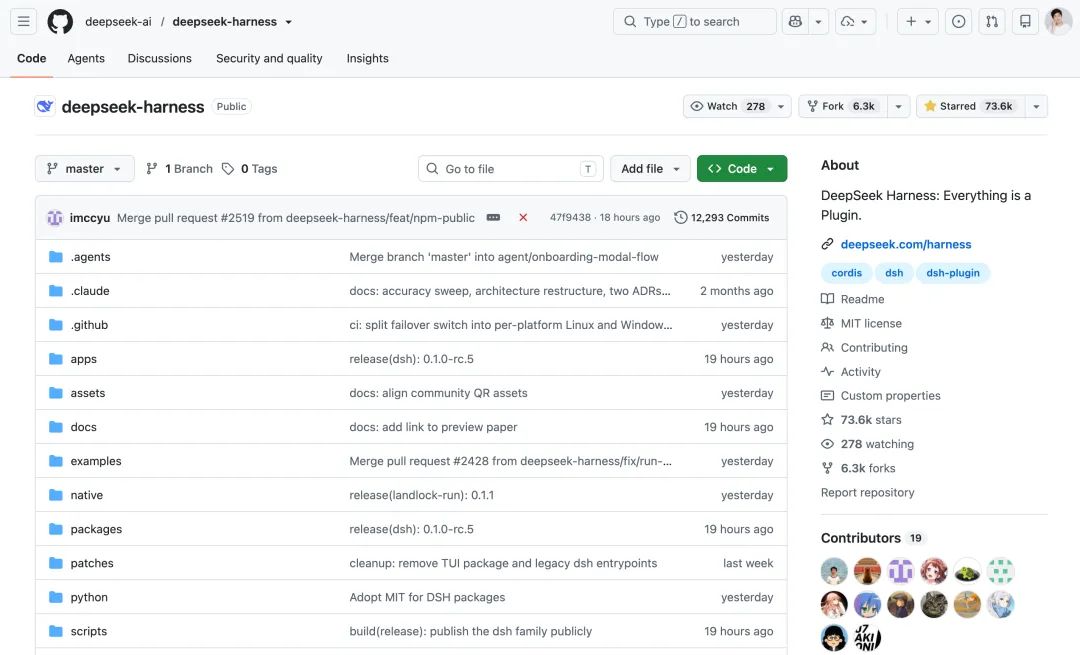This screenshot has height=655, width=1080.
Task: Open the issues icon in the header
Action: [x=958, y=21]
